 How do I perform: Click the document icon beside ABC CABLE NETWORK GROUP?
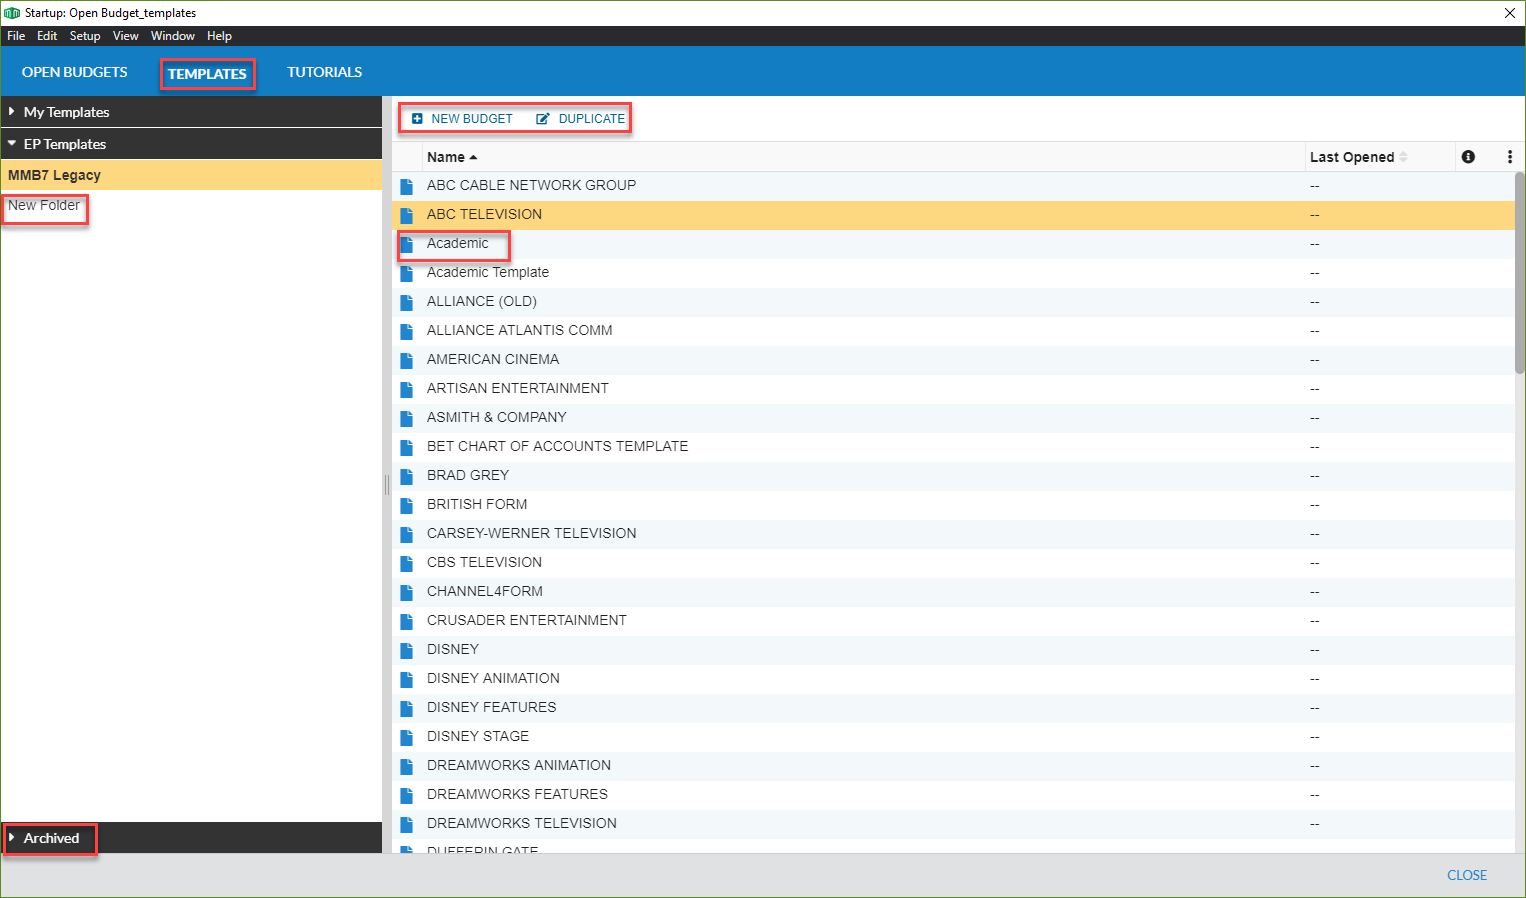tap(407, 186)
